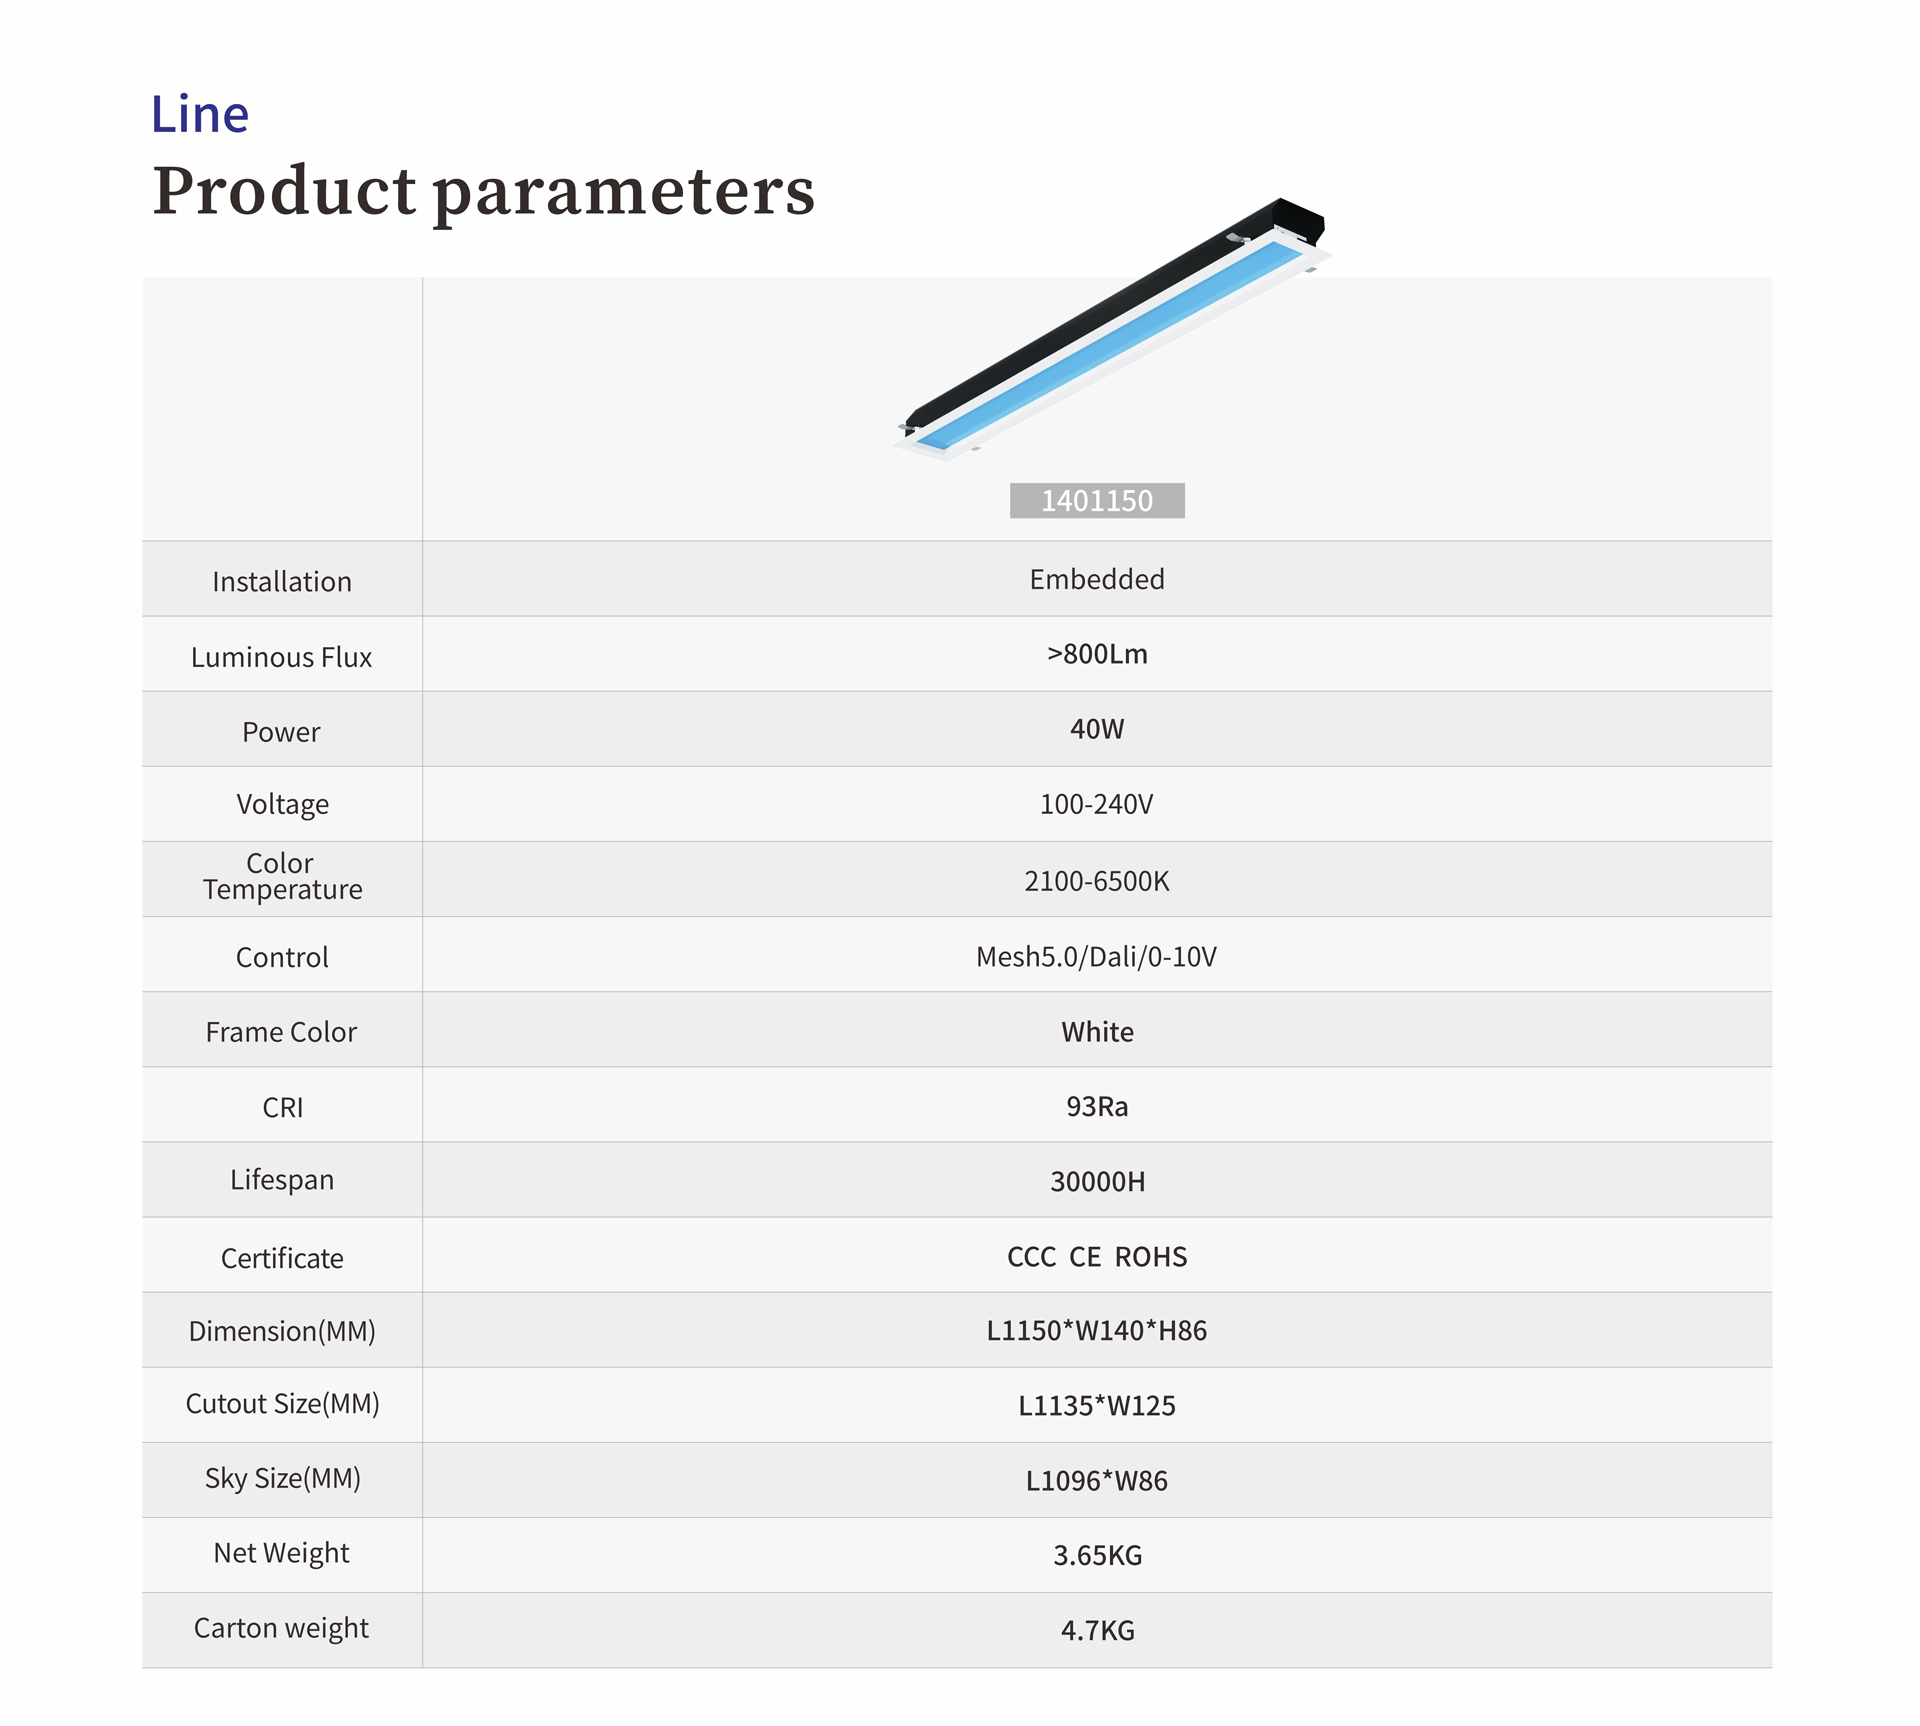Screen dimensions: 1920x1726
Task: Click the >800Lm value
Action: pyautogui.click(x=1096, y=654)
